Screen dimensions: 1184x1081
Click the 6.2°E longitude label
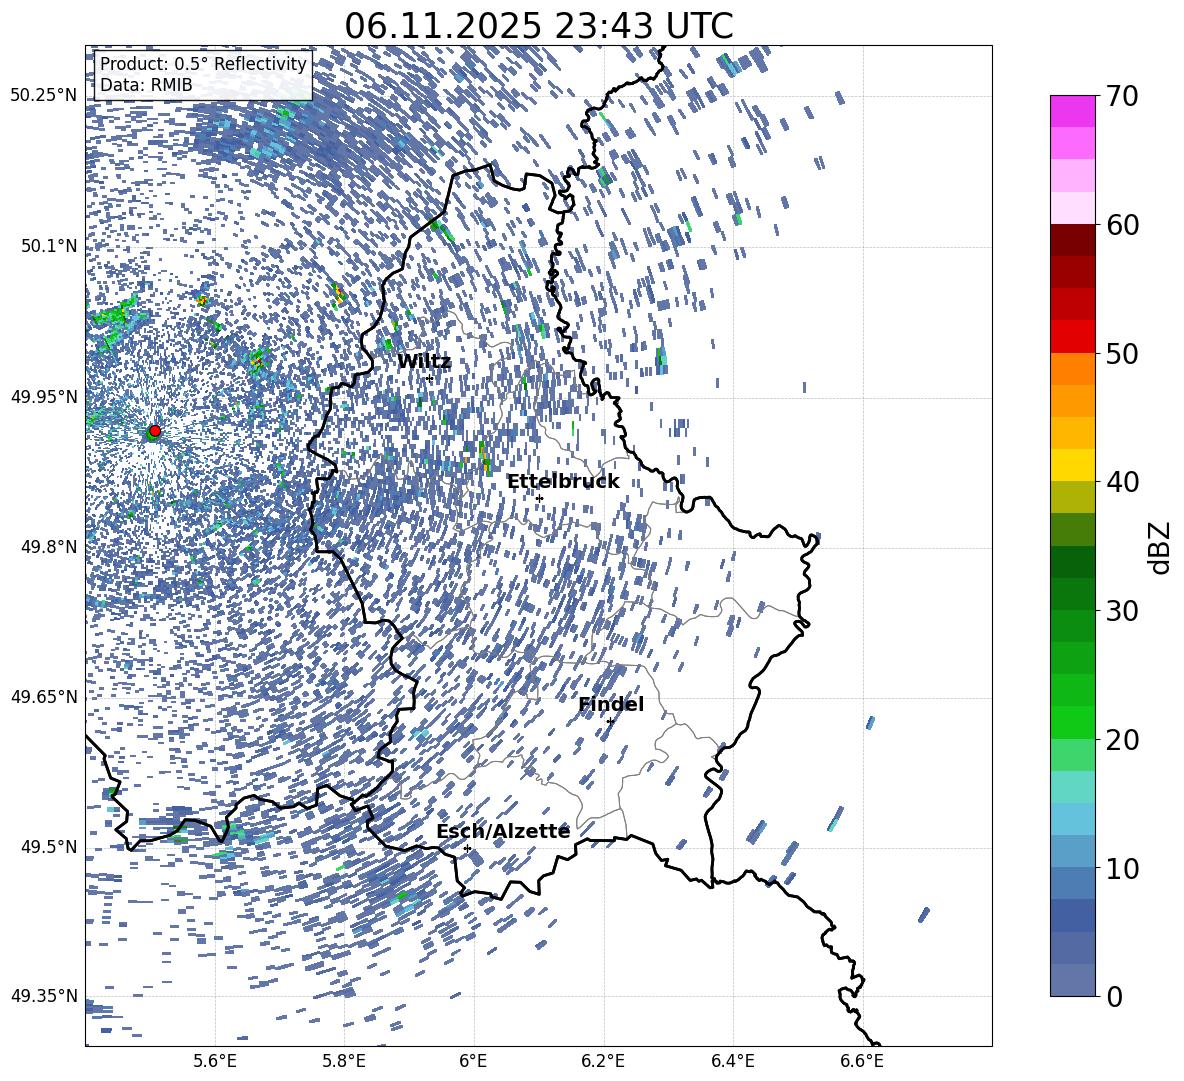603,1062
